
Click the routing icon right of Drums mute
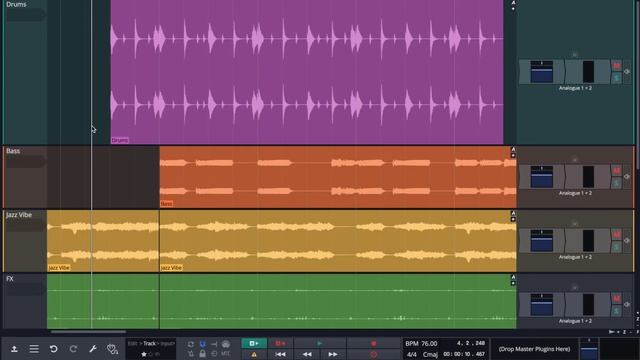pyautogui.click(x=627, y=72)
